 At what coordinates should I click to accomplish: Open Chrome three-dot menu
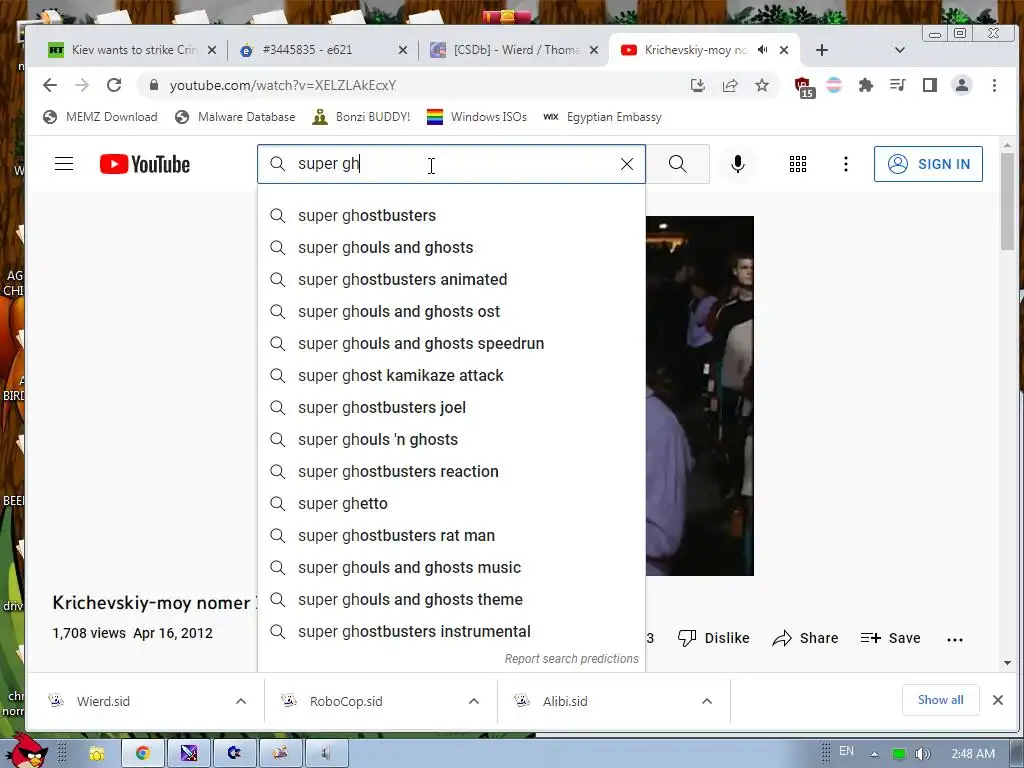(x=995, y=85)
